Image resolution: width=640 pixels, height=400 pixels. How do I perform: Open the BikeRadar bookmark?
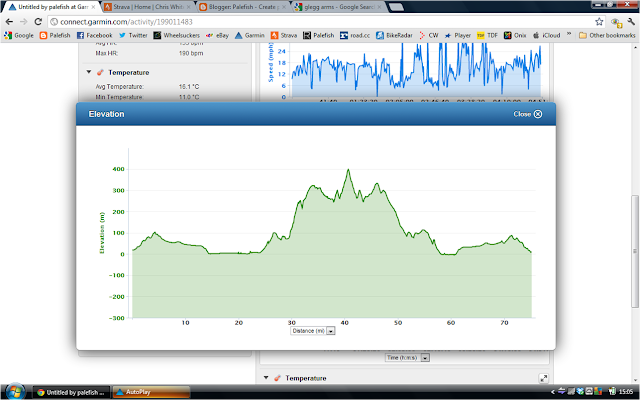tap(394, 36)
